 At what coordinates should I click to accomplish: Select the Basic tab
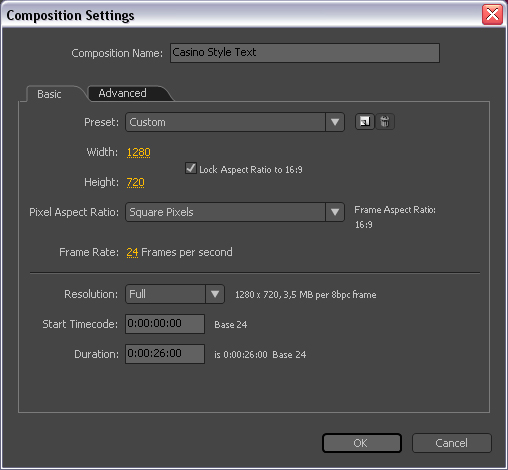(49, 94)
